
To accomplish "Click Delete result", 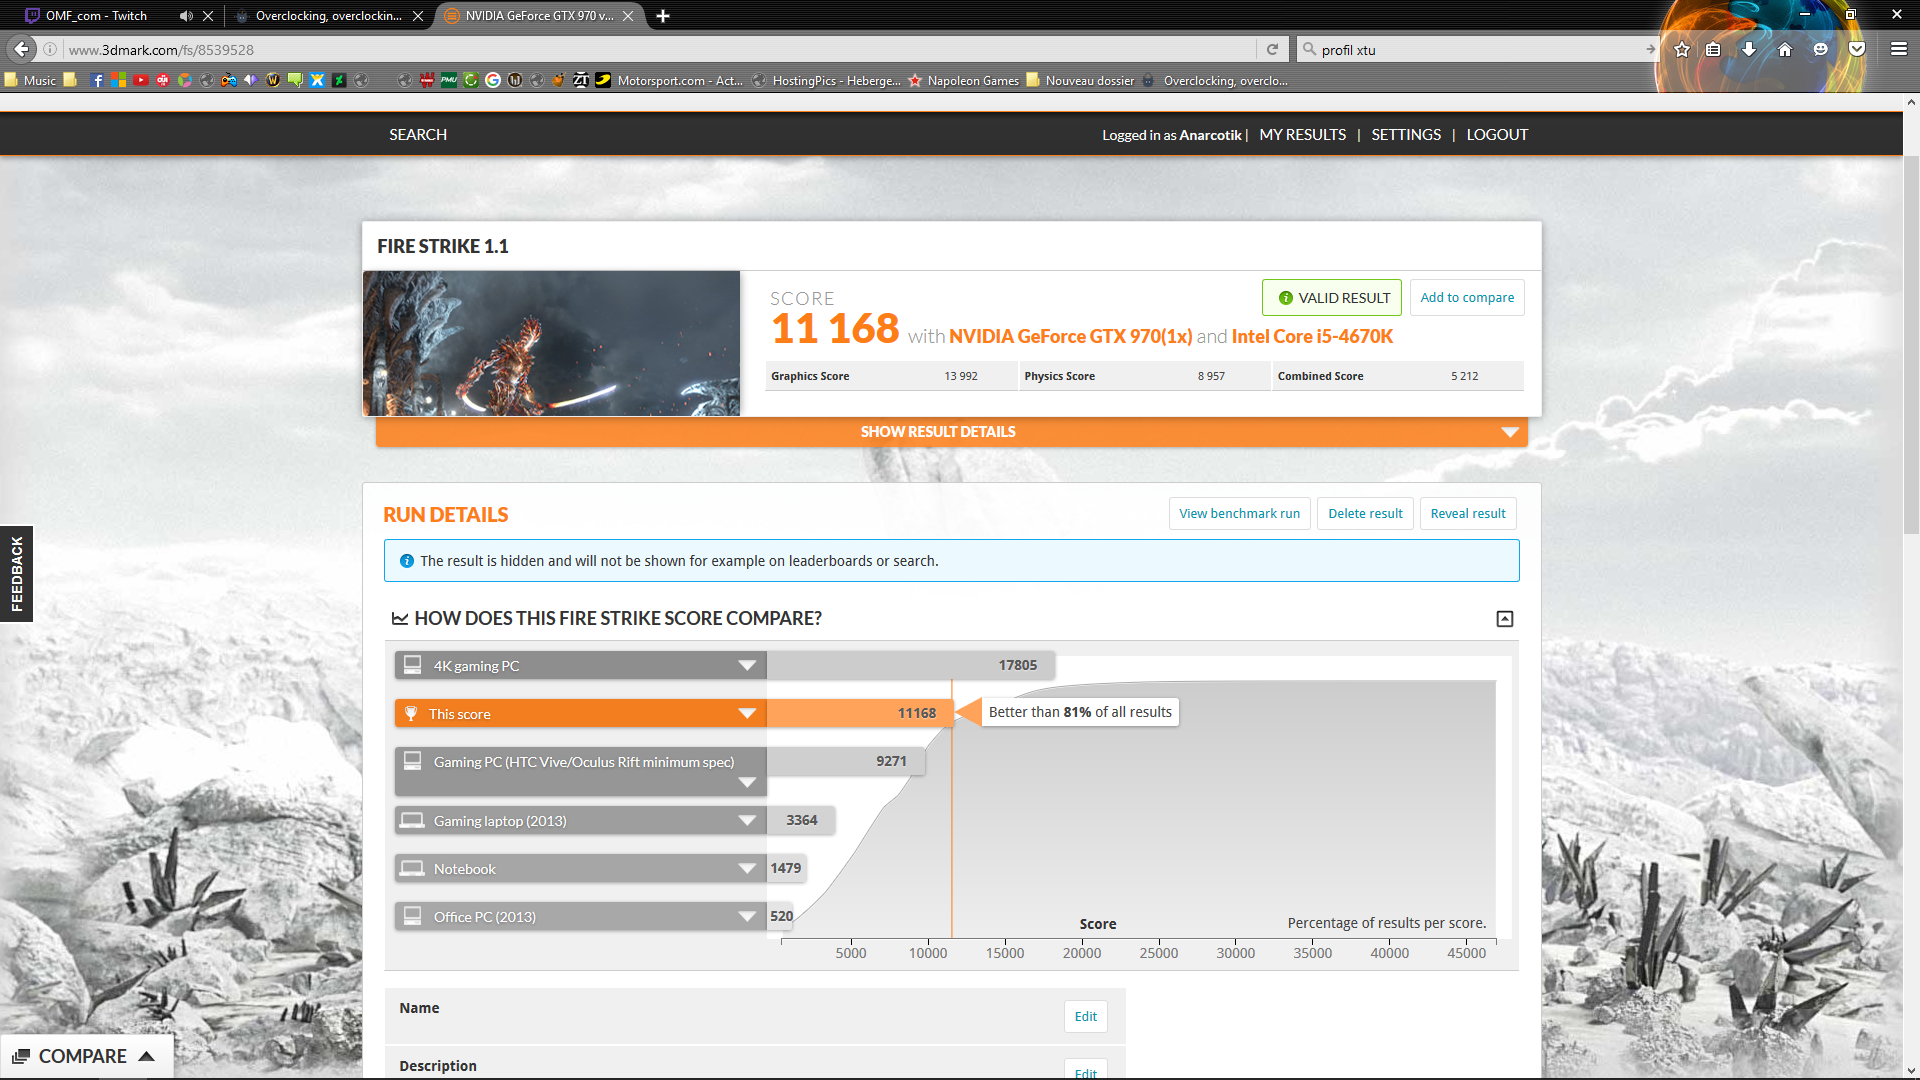I will pos(1365,514).
